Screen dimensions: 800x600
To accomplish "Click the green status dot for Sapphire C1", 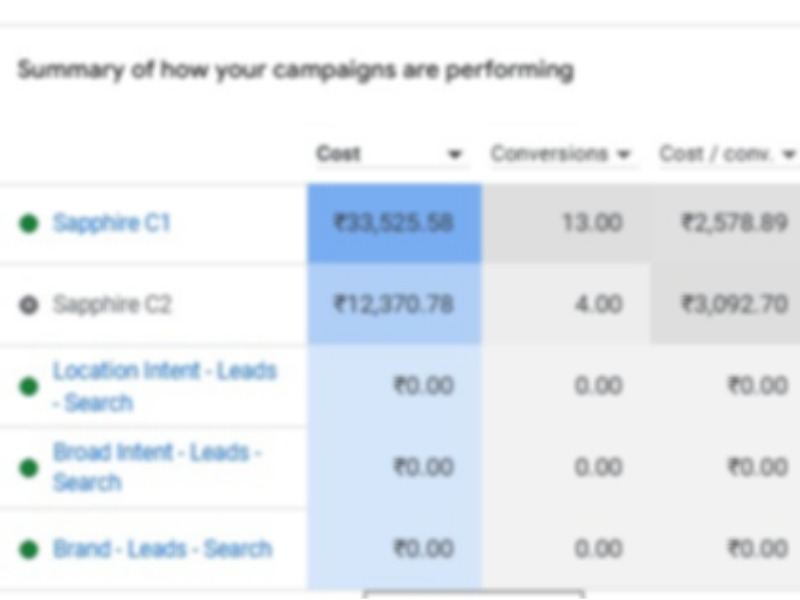I will [x=29, y=223].
